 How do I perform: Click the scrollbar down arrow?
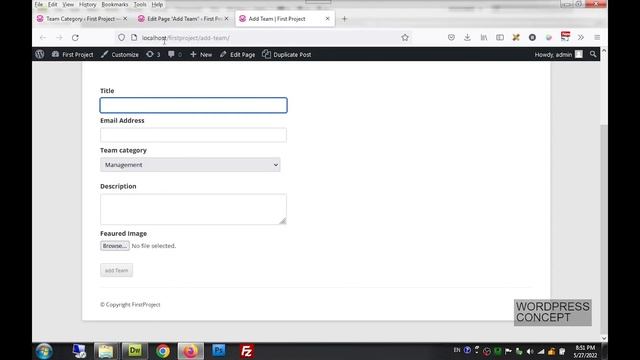604,338
